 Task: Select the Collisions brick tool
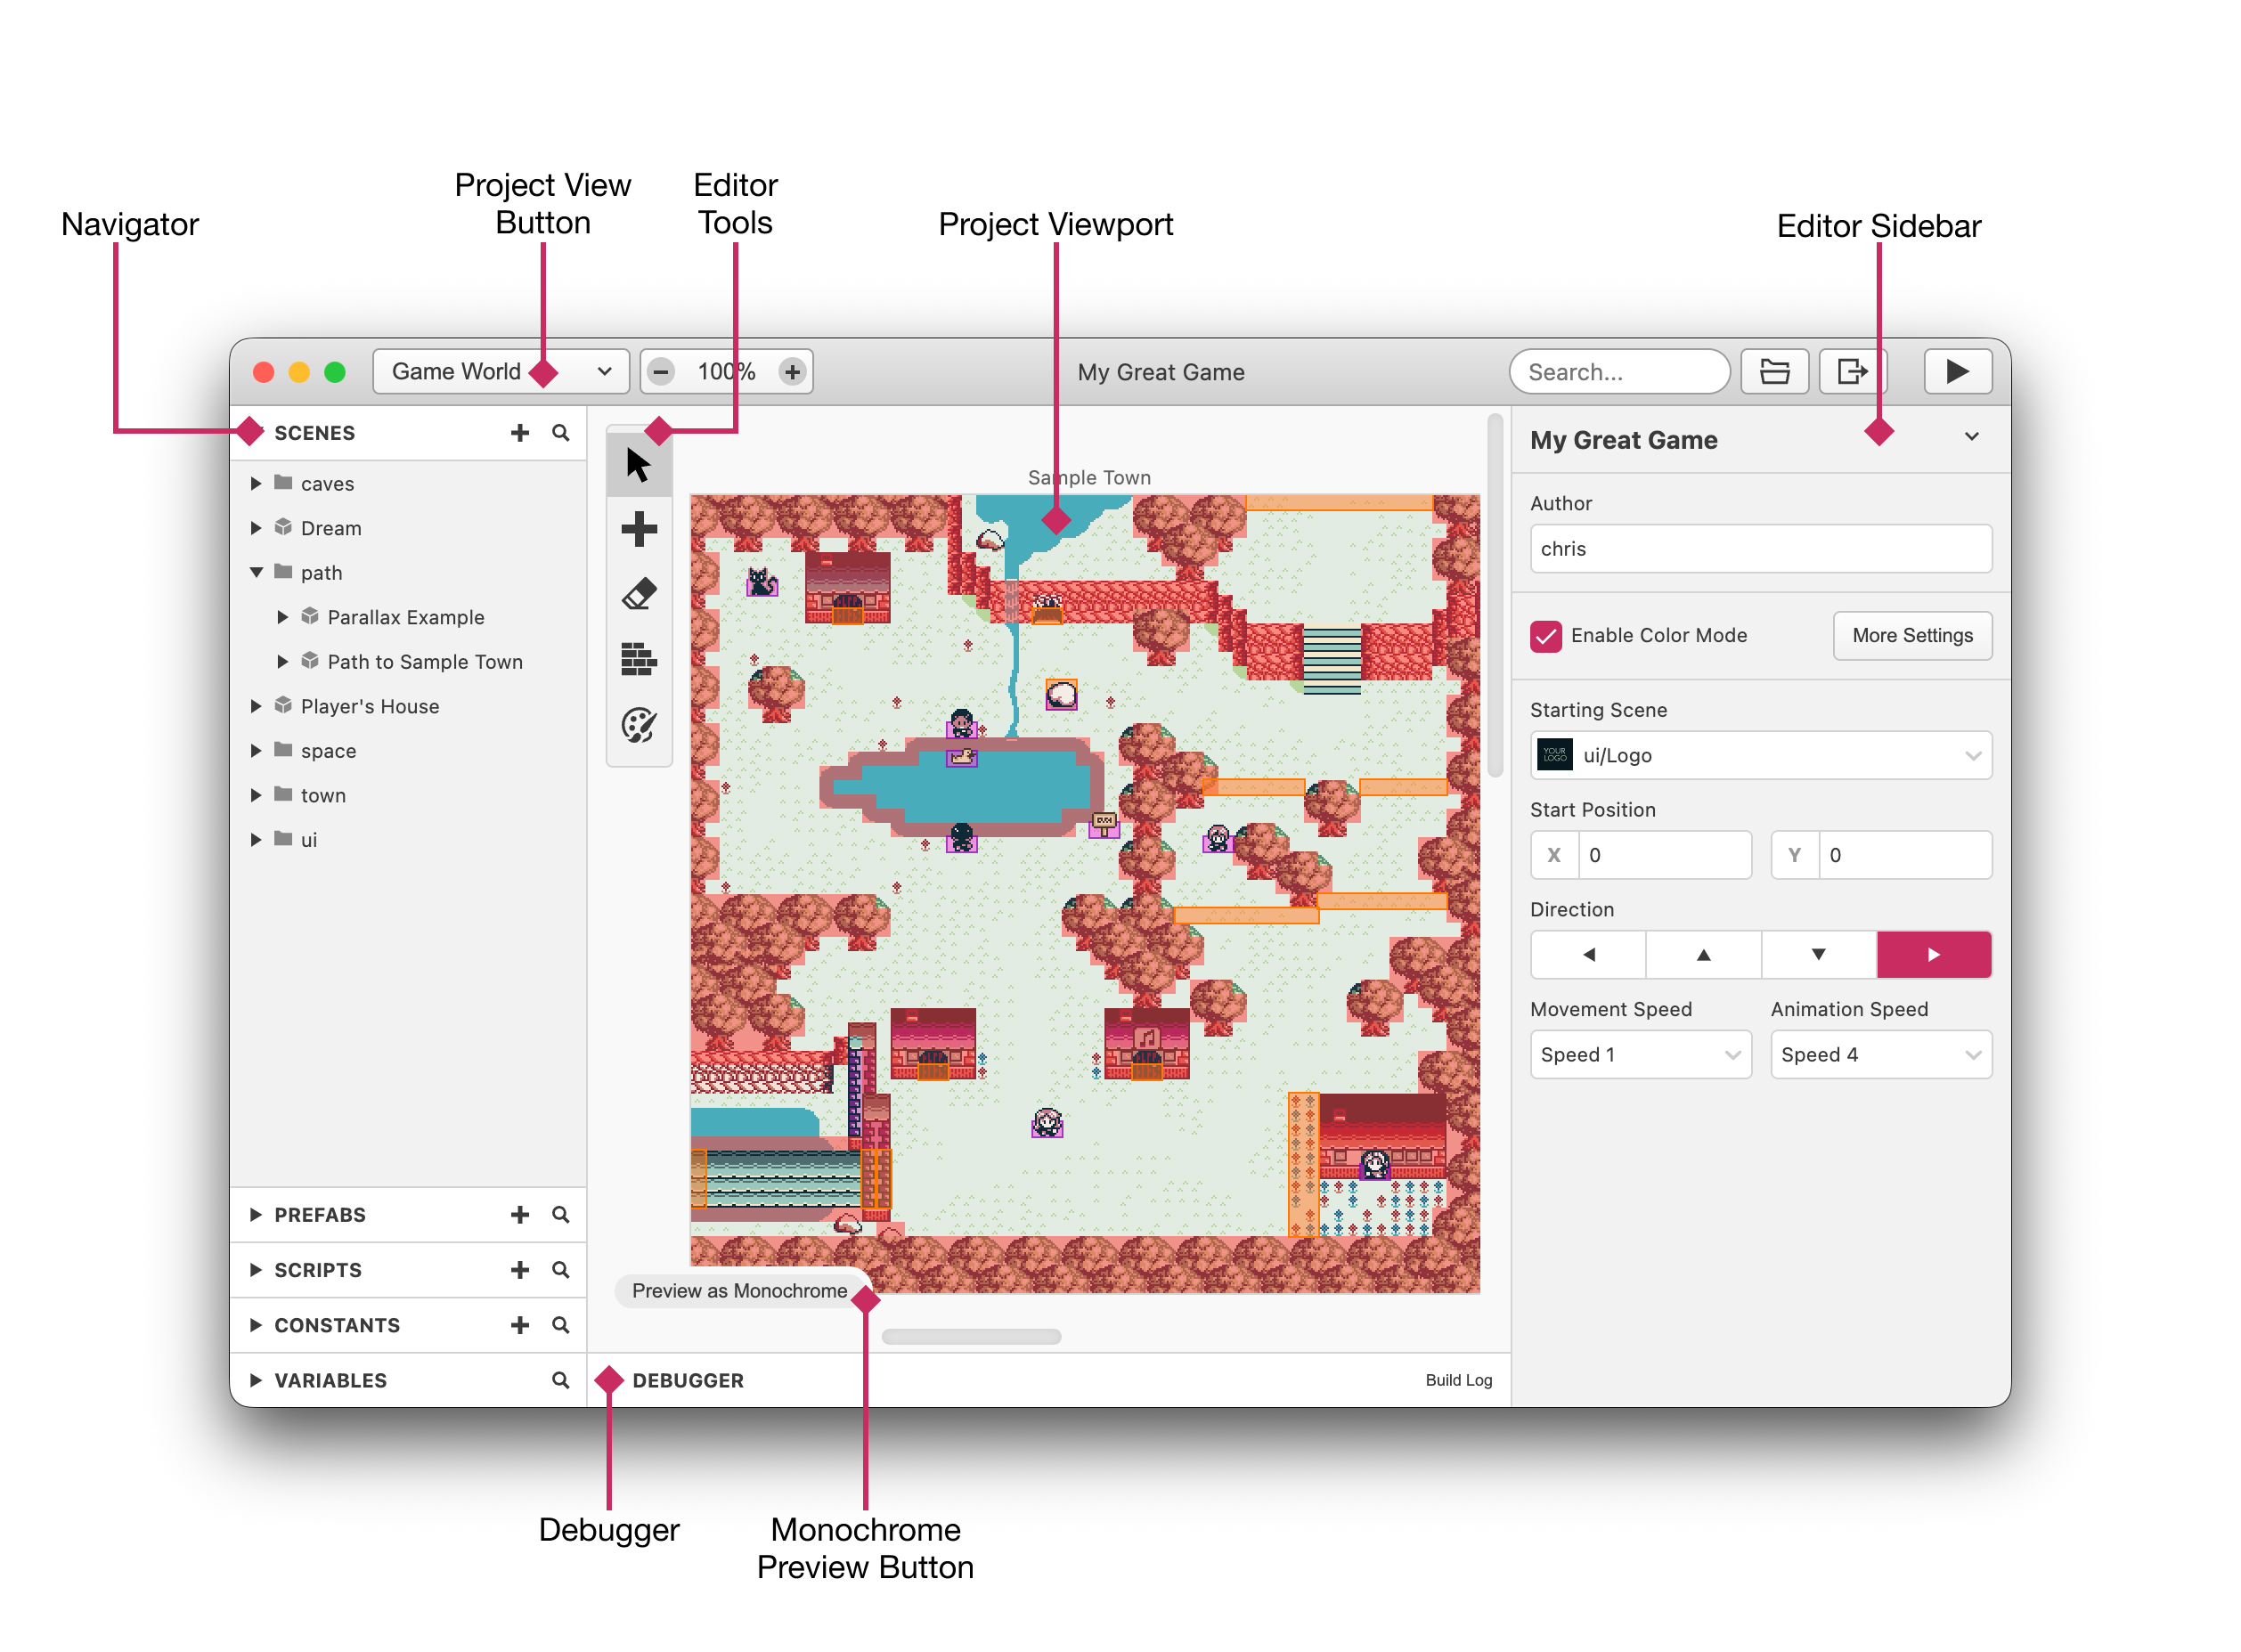638,659
